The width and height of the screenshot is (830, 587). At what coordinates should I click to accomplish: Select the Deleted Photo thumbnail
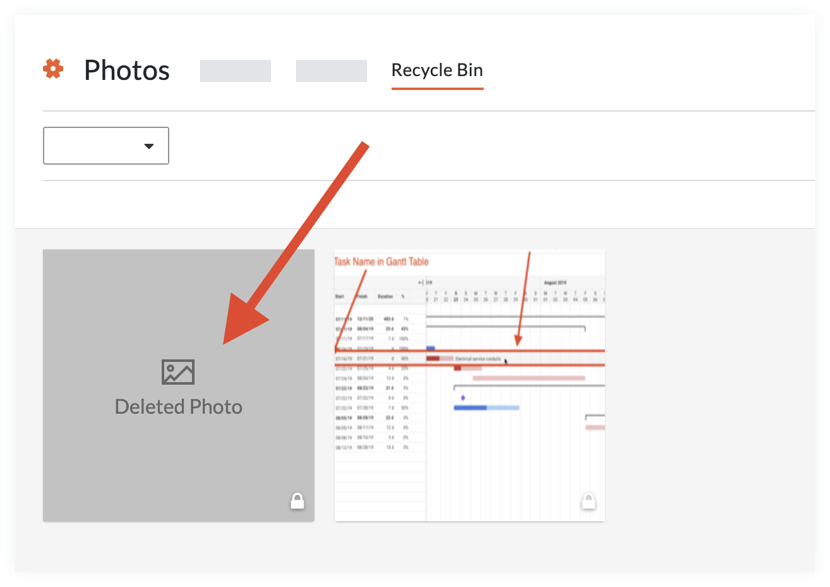178,385
